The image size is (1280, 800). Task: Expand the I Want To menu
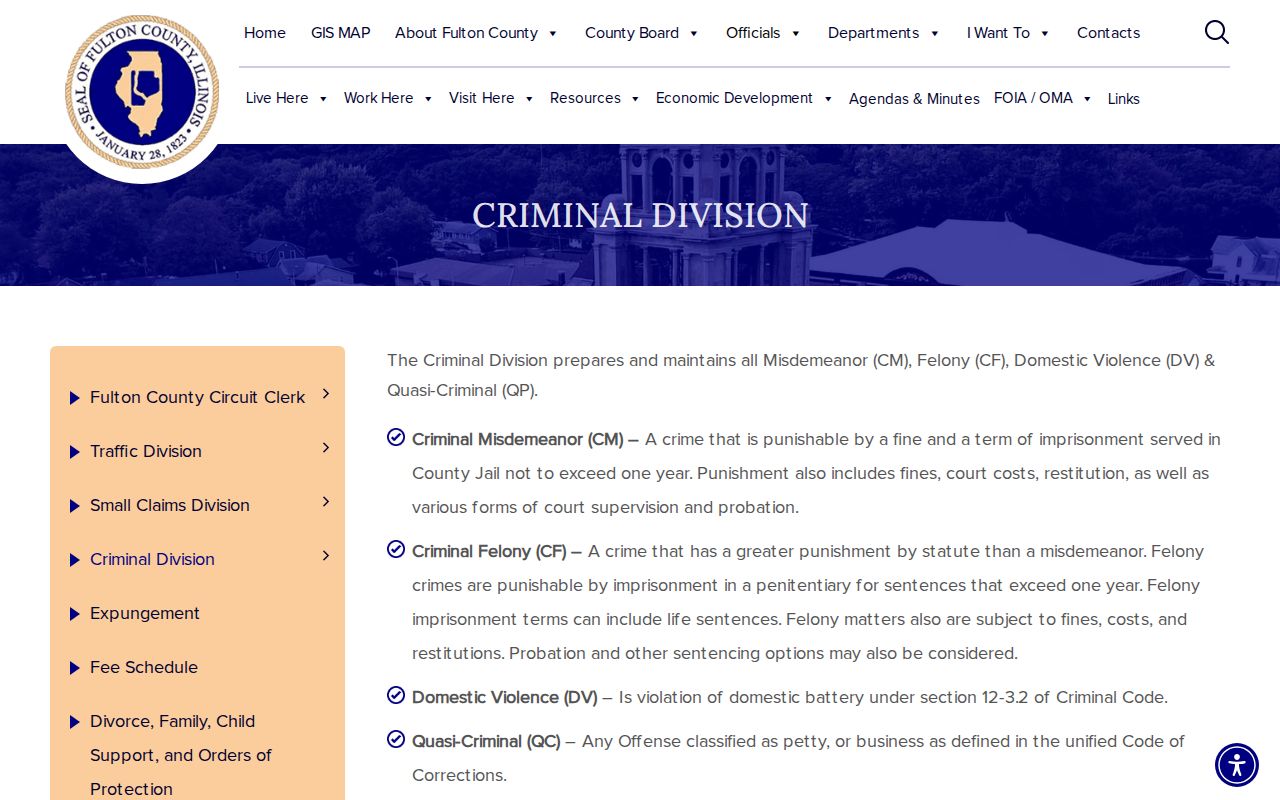[x=1008, y=33]
